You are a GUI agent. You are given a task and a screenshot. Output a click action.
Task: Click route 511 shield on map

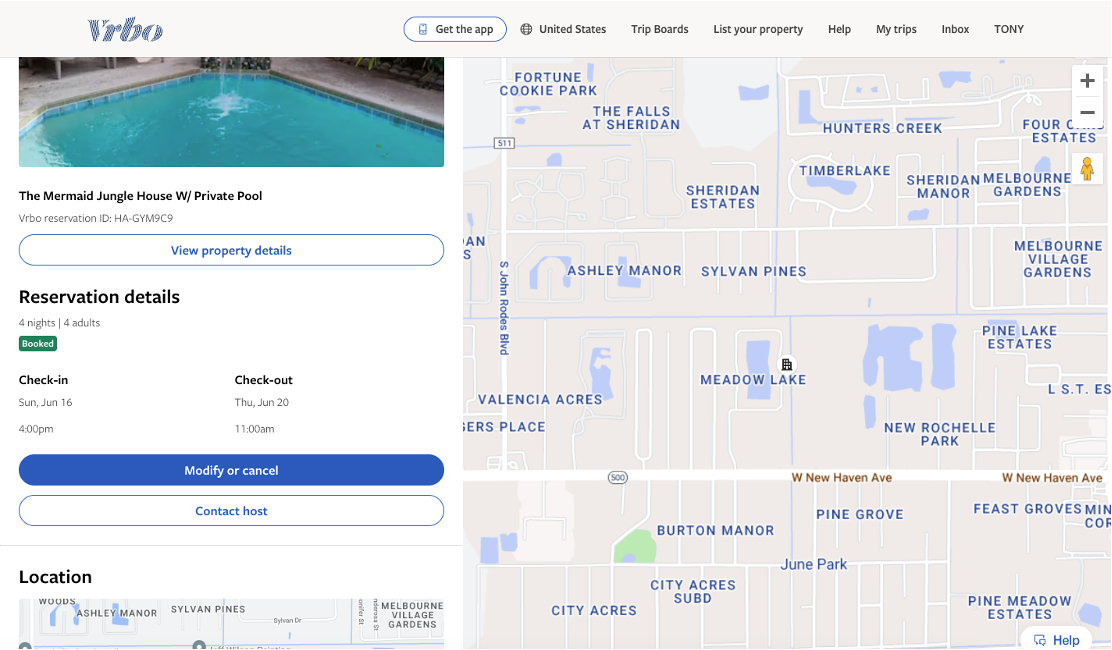[504, 143]
